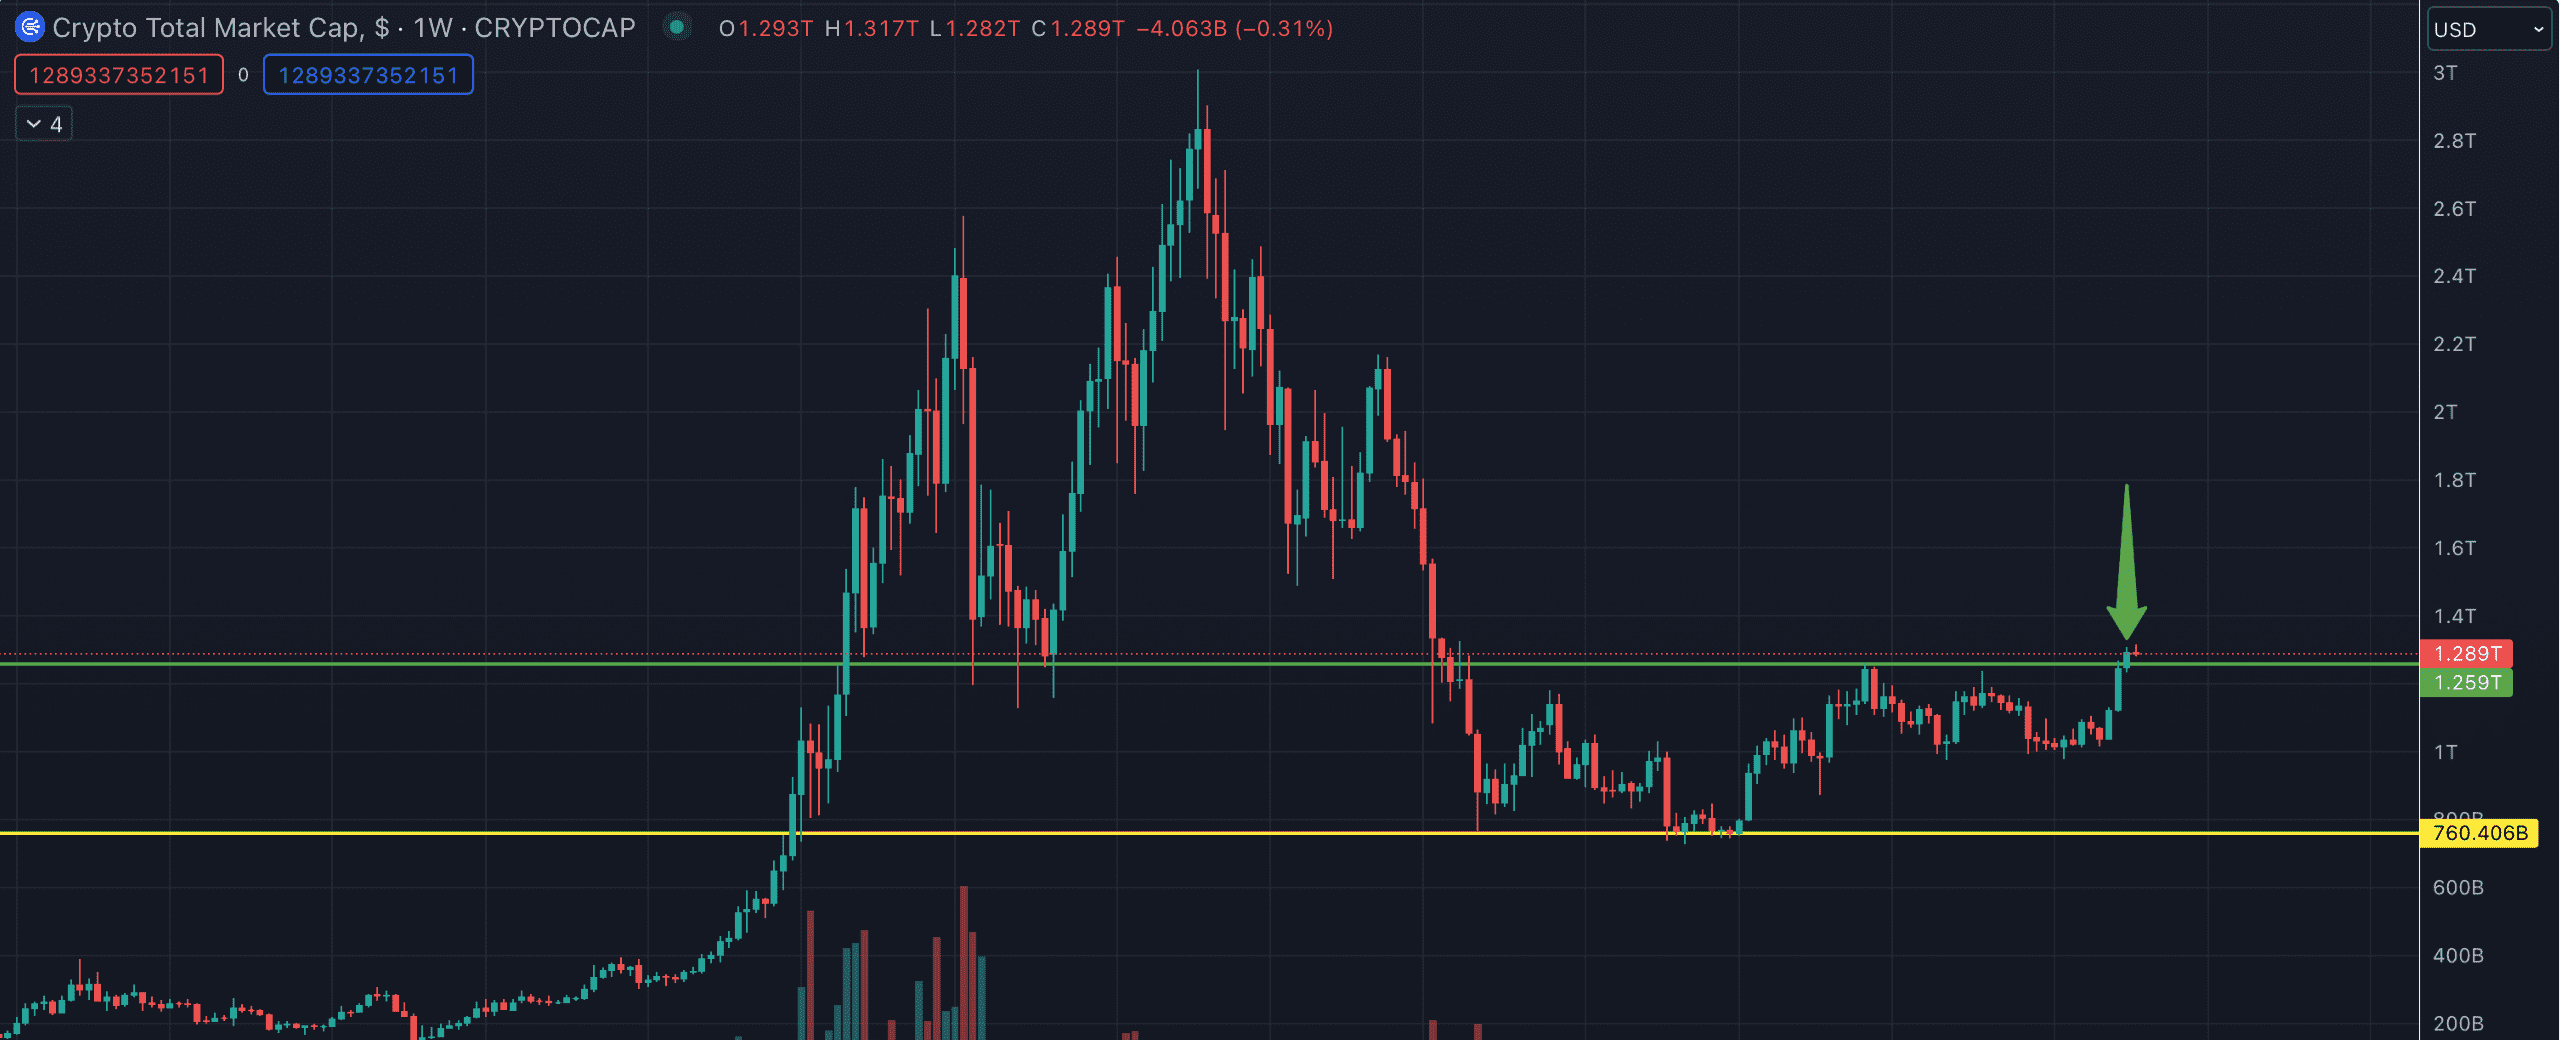Click the high value H1.317T

[x=871, y=28]
